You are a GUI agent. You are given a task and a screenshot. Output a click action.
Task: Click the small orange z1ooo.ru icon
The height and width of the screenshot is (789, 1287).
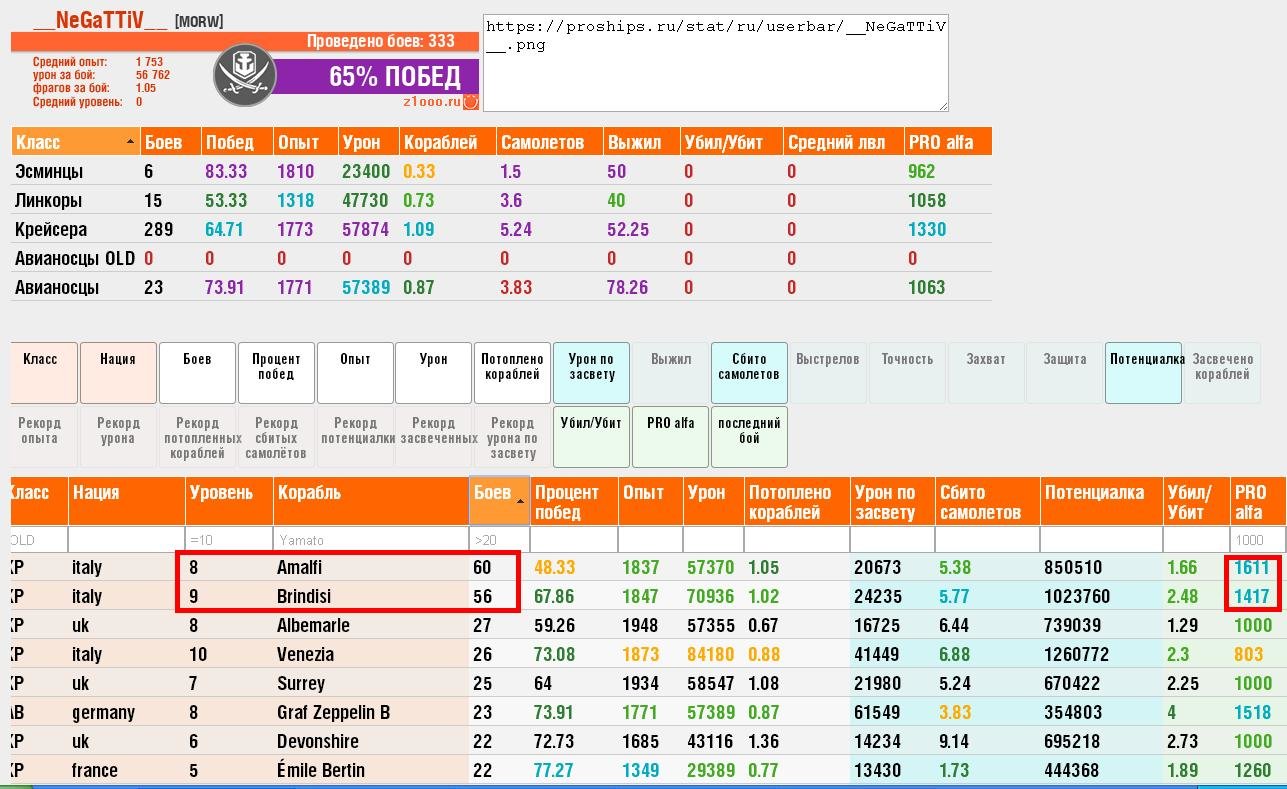(x=471, y=102)
